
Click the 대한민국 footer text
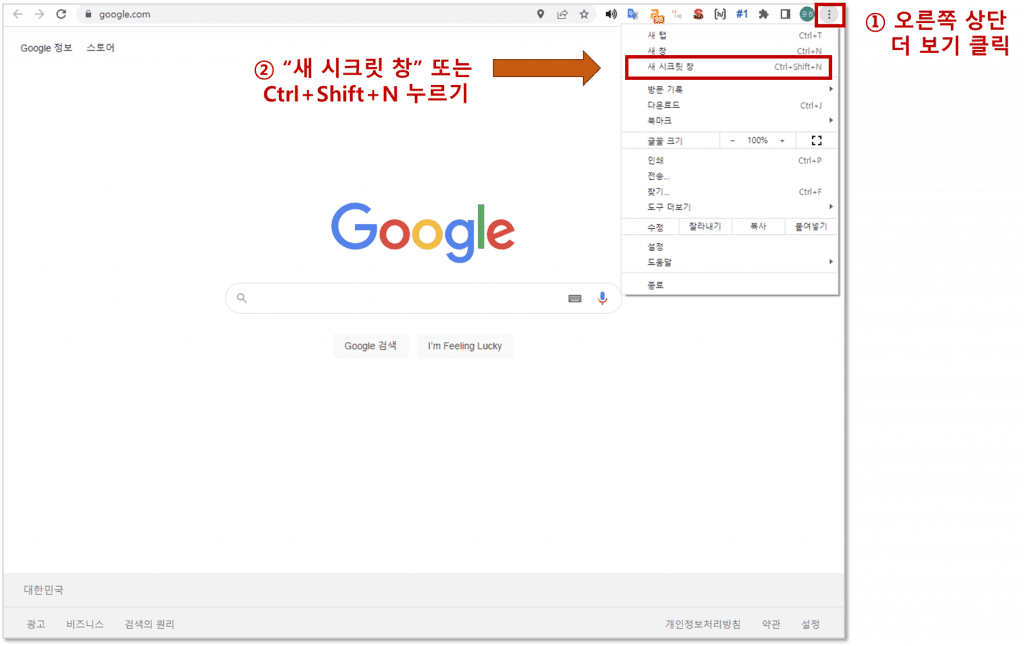click(x=44, y=590)
